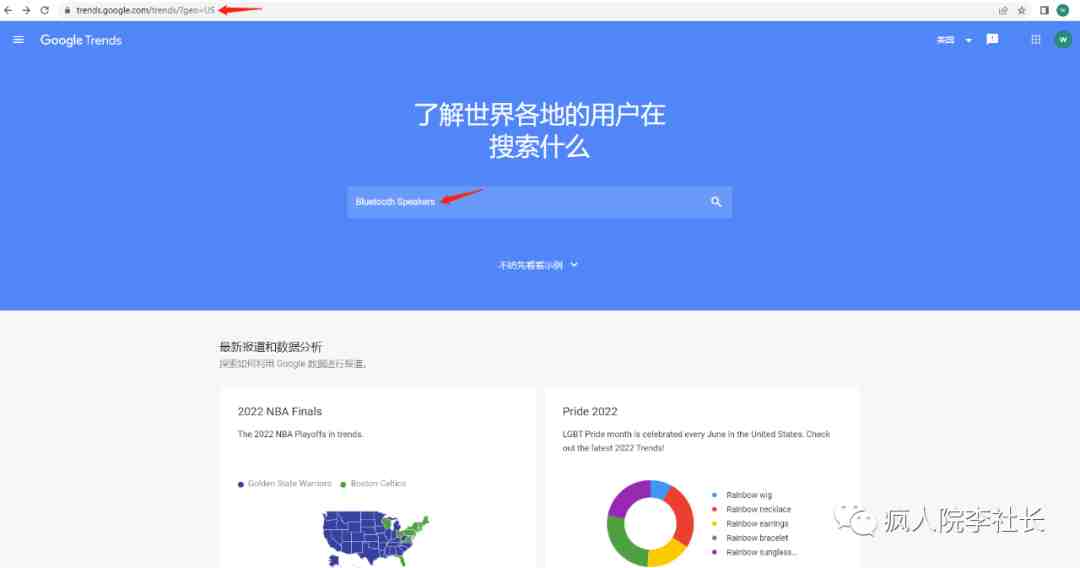1080x568 pixels.
Task: Click Rainbow sunglasses legend entry
Action: tap(754, 552)
